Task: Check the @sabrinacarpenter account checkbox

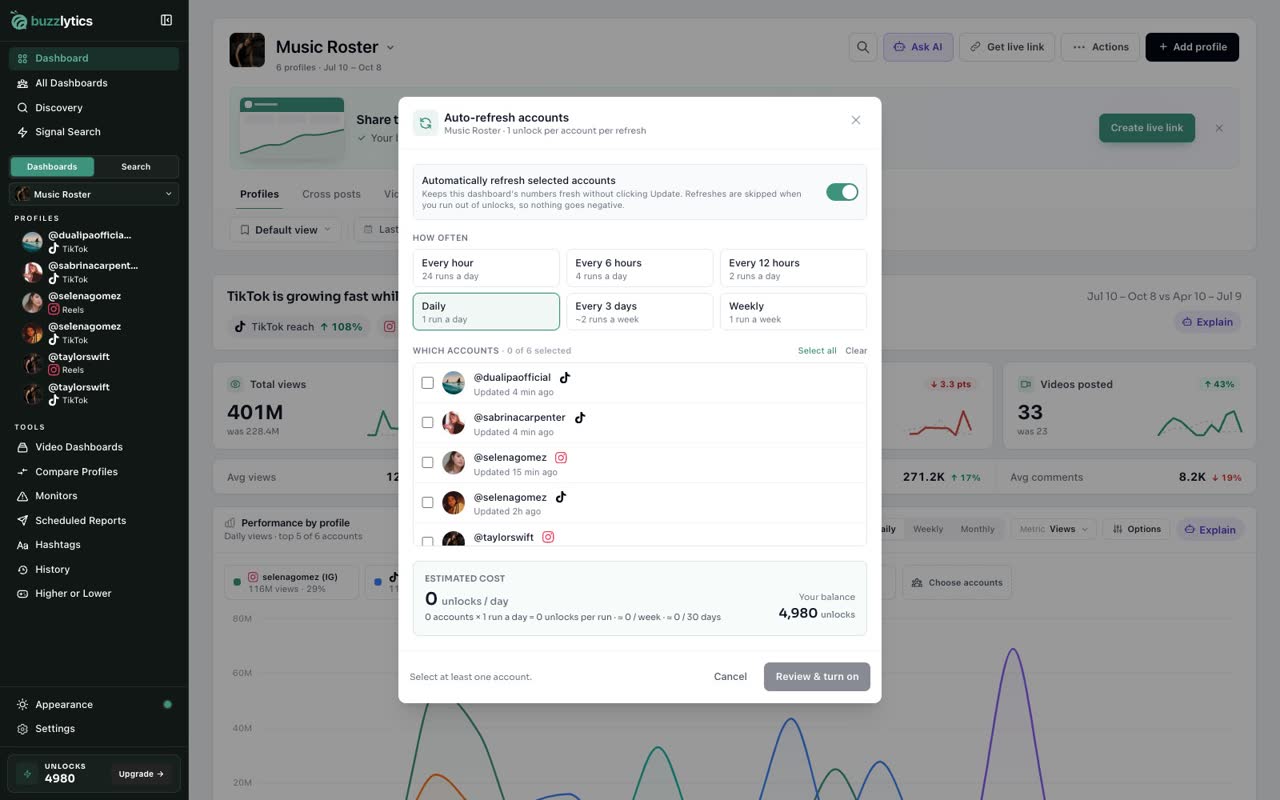Action: 427,423
